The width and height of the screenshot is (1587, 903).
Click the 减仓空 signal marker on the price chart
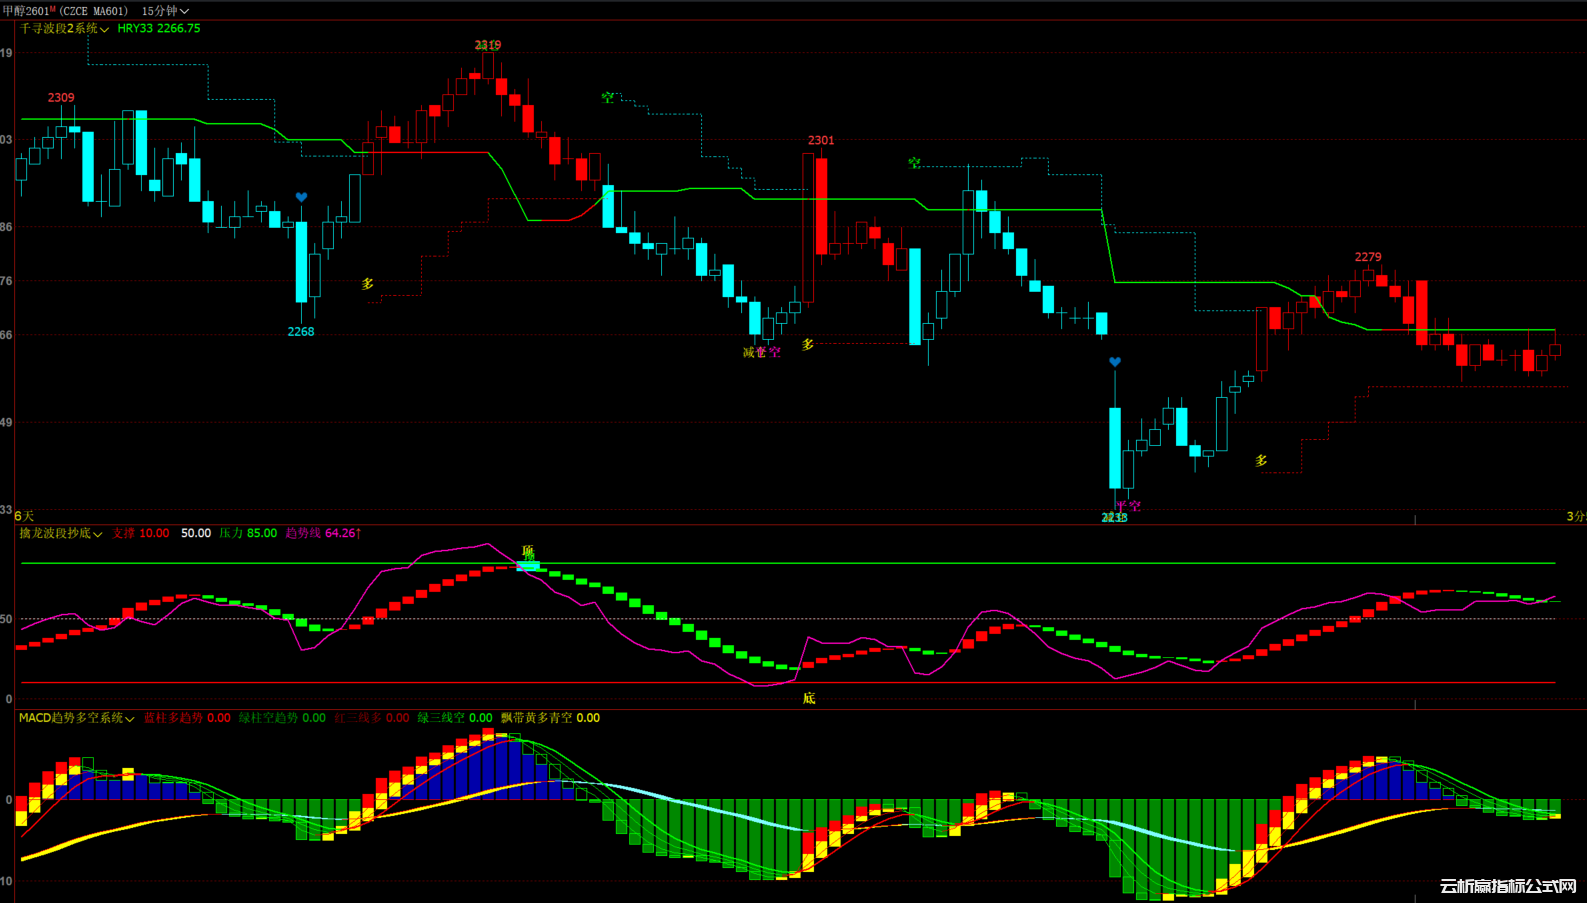click(x=761, y=352)
